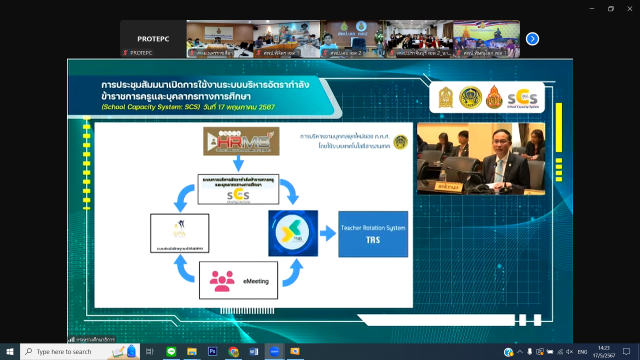Screen dimensions: 640x360
Task: Select thumbnail showing crowded conference room audience
Action: 420,39
